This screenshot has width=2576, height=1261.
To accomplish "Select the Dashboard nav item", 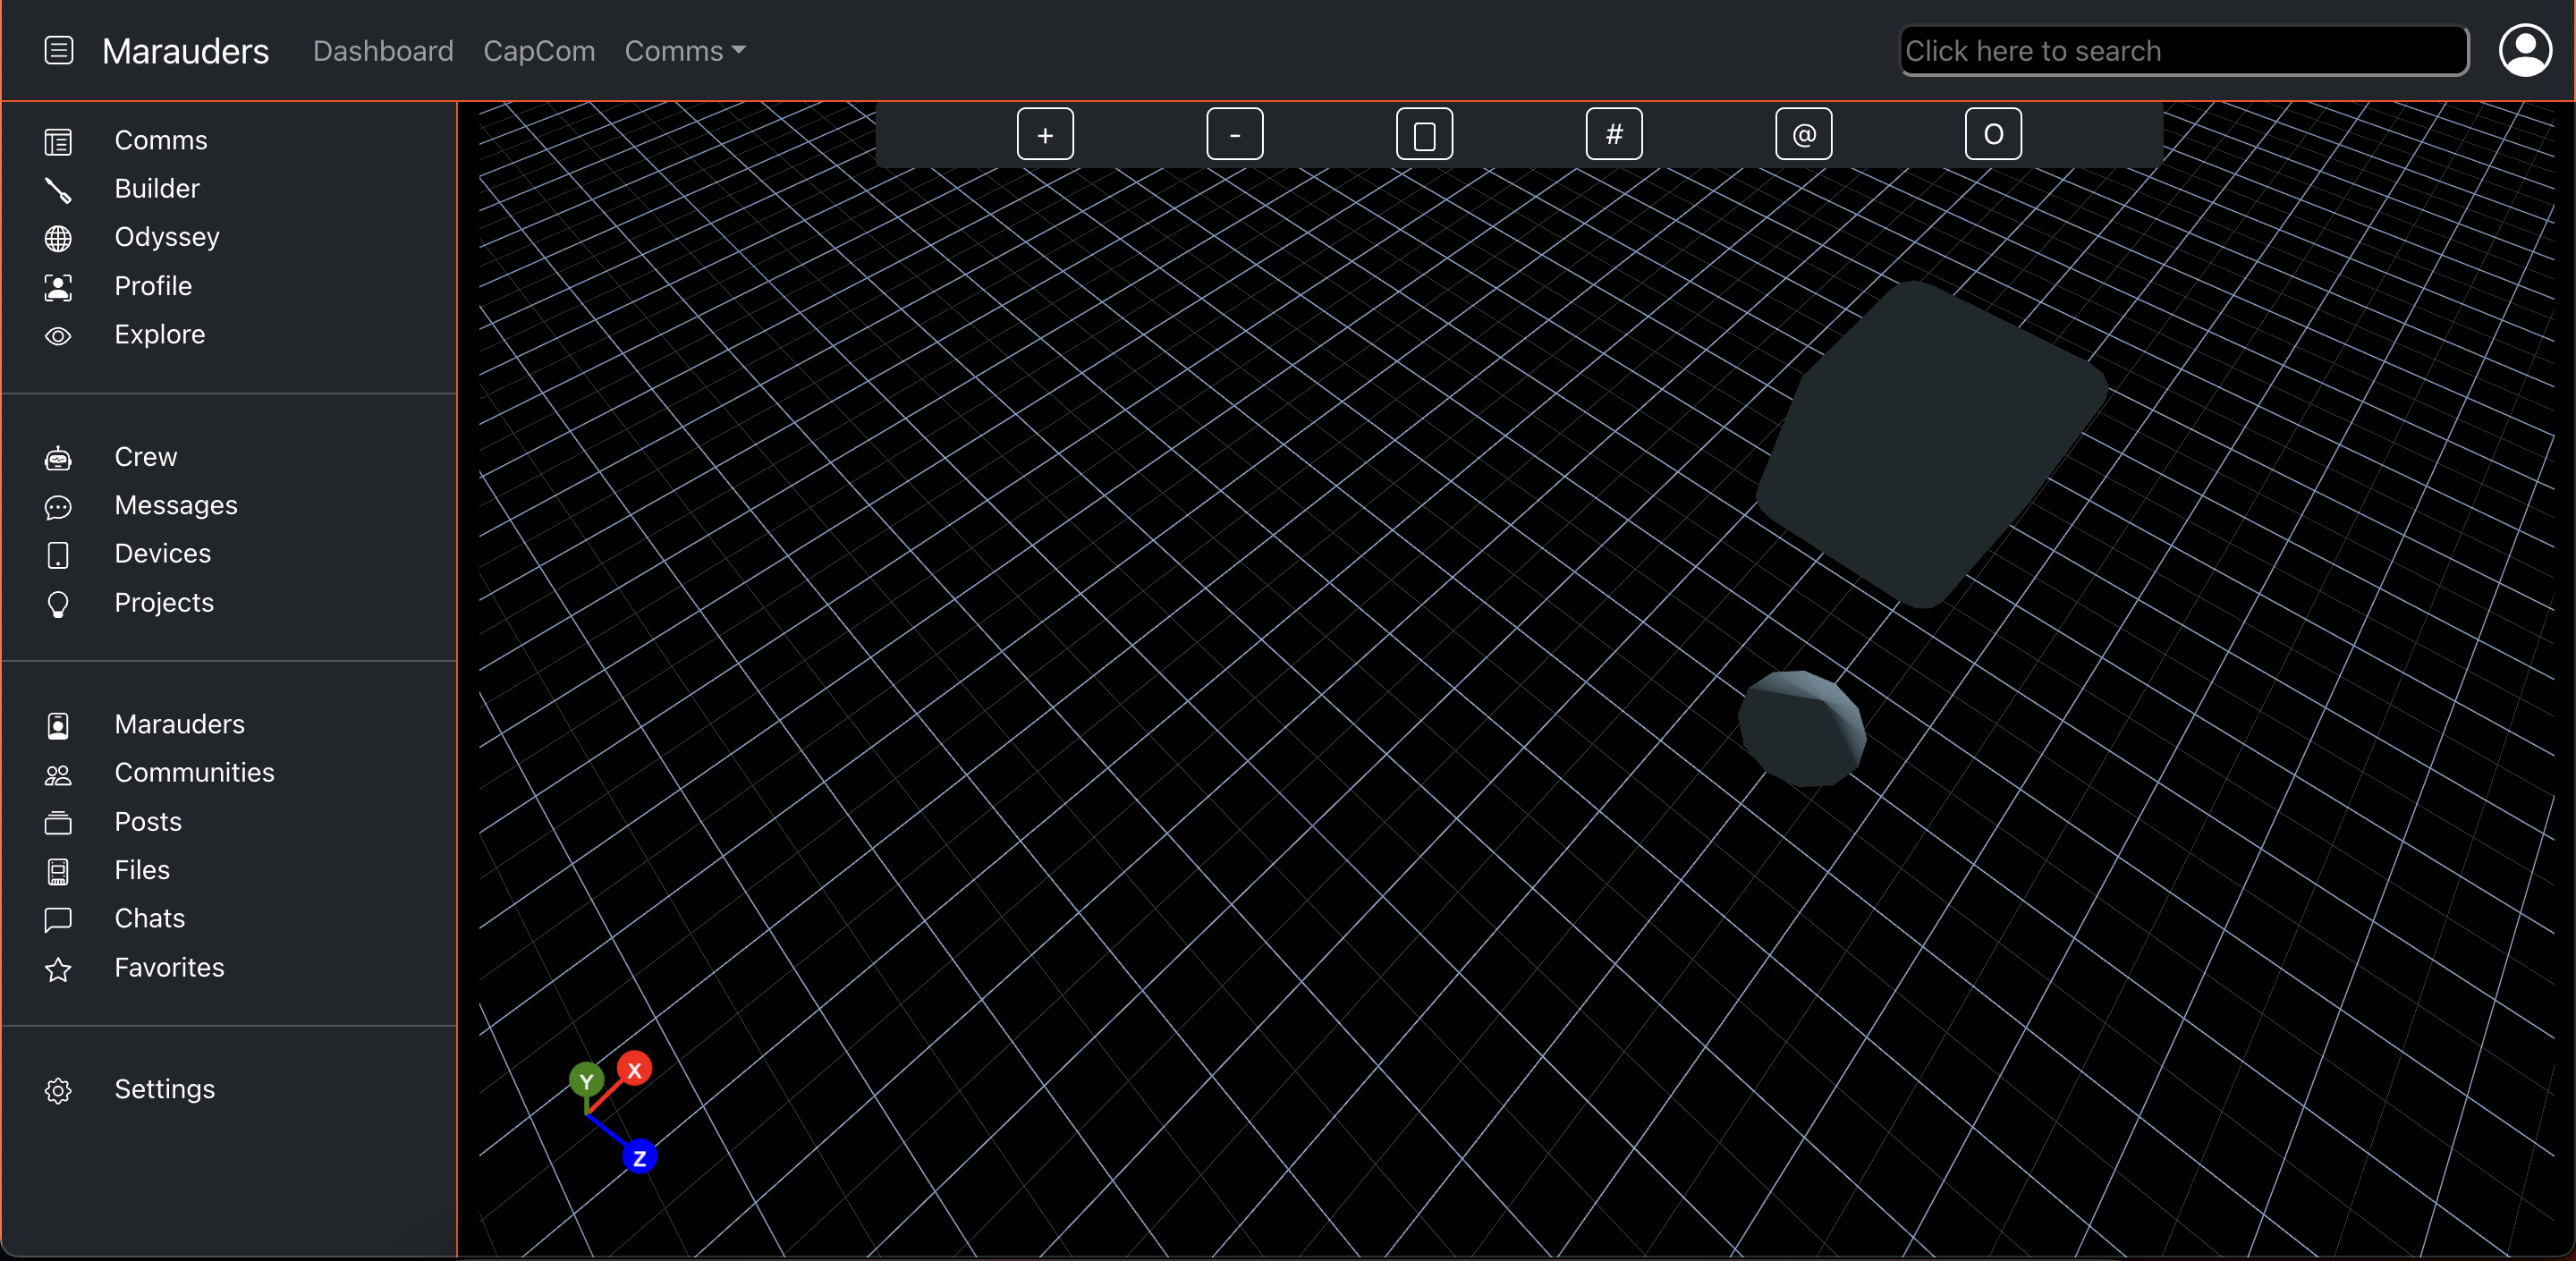I will (x=383, y=51).
